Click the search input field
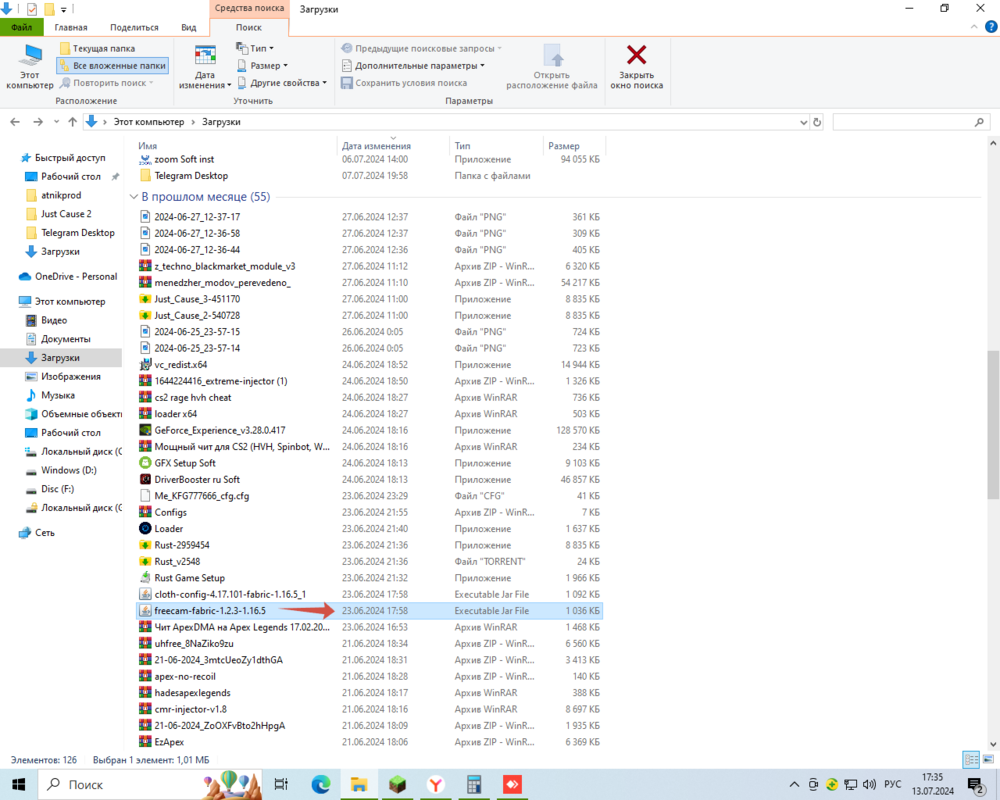Screen dimensions: 1000x800 911,122
